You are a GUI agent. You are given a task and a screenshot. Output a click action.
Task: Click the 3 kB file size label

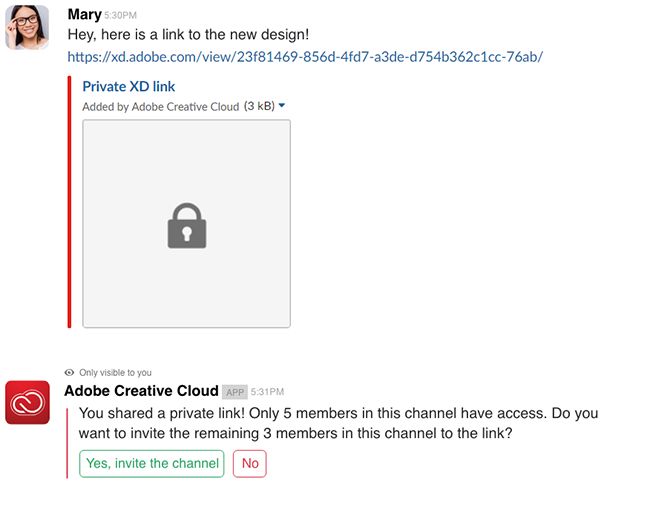point(259,106)
